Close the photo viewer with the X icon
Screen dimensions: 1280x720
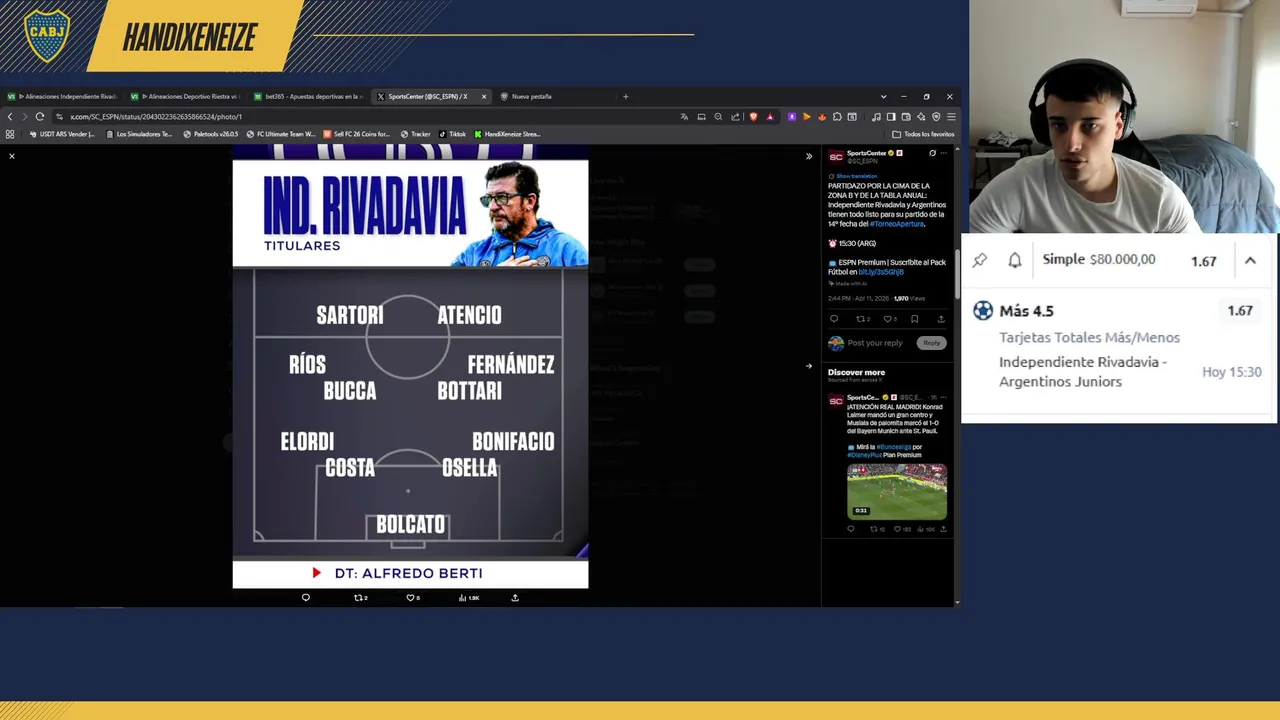point(12,156)
